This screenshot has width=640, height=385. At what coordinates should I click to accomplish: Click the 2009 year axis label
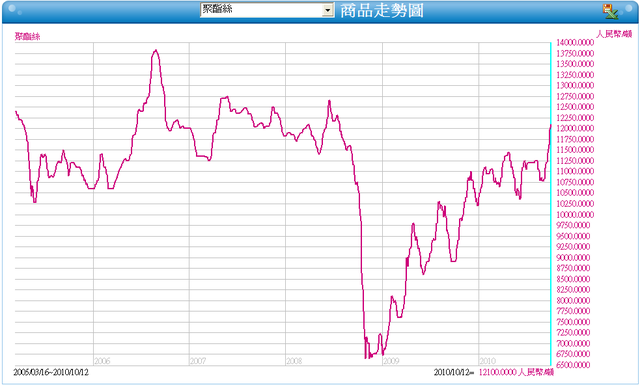click(x=391, y=361)
